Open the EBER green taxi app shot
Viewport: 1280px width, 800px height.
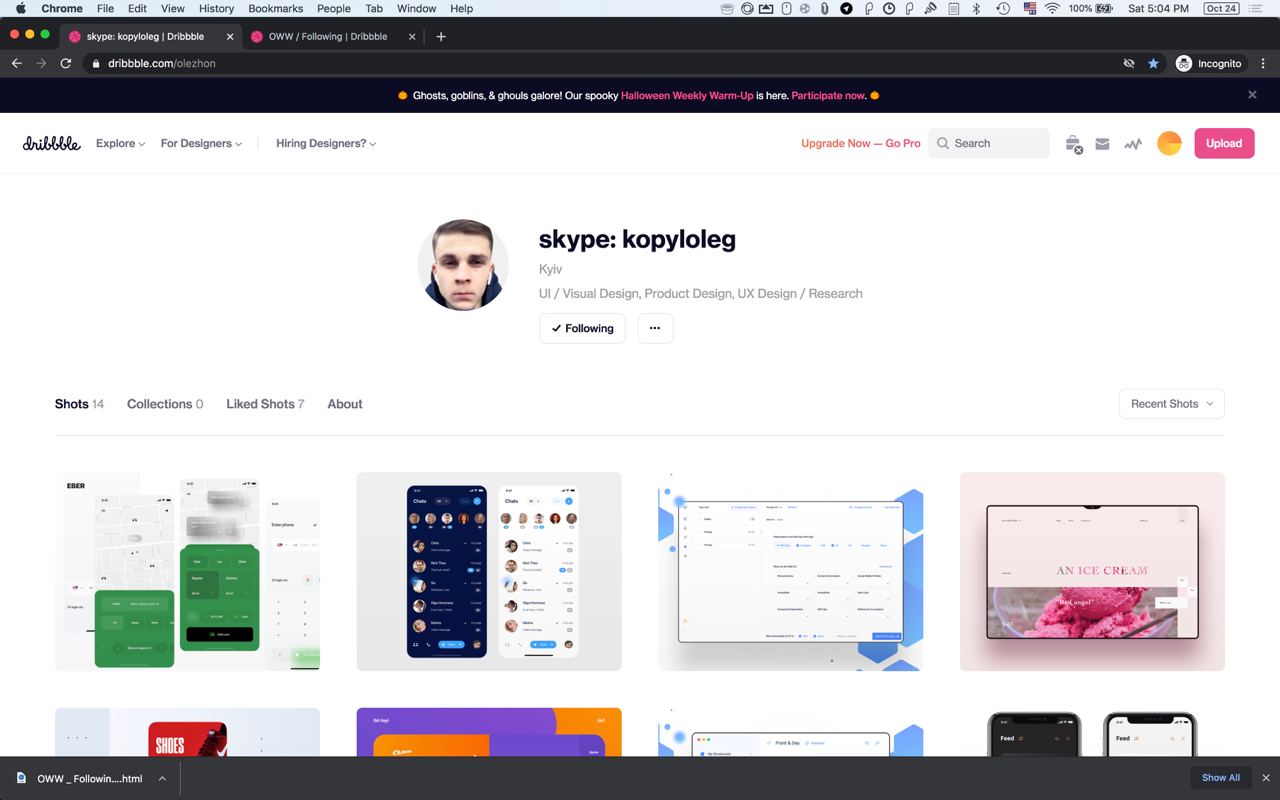pos(187,571)
